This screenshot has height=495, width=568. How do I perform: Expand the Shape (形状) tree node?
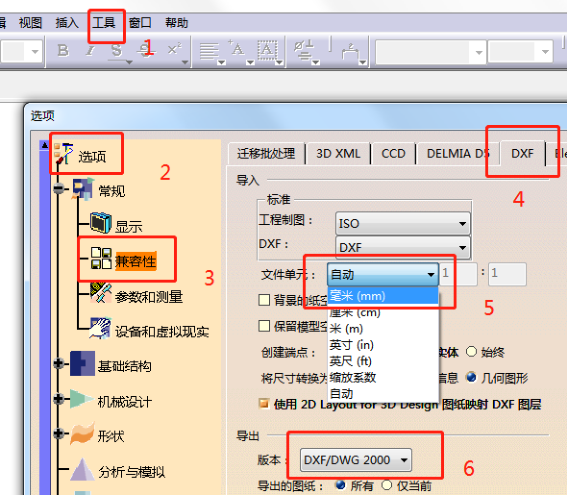click(58, 433)
